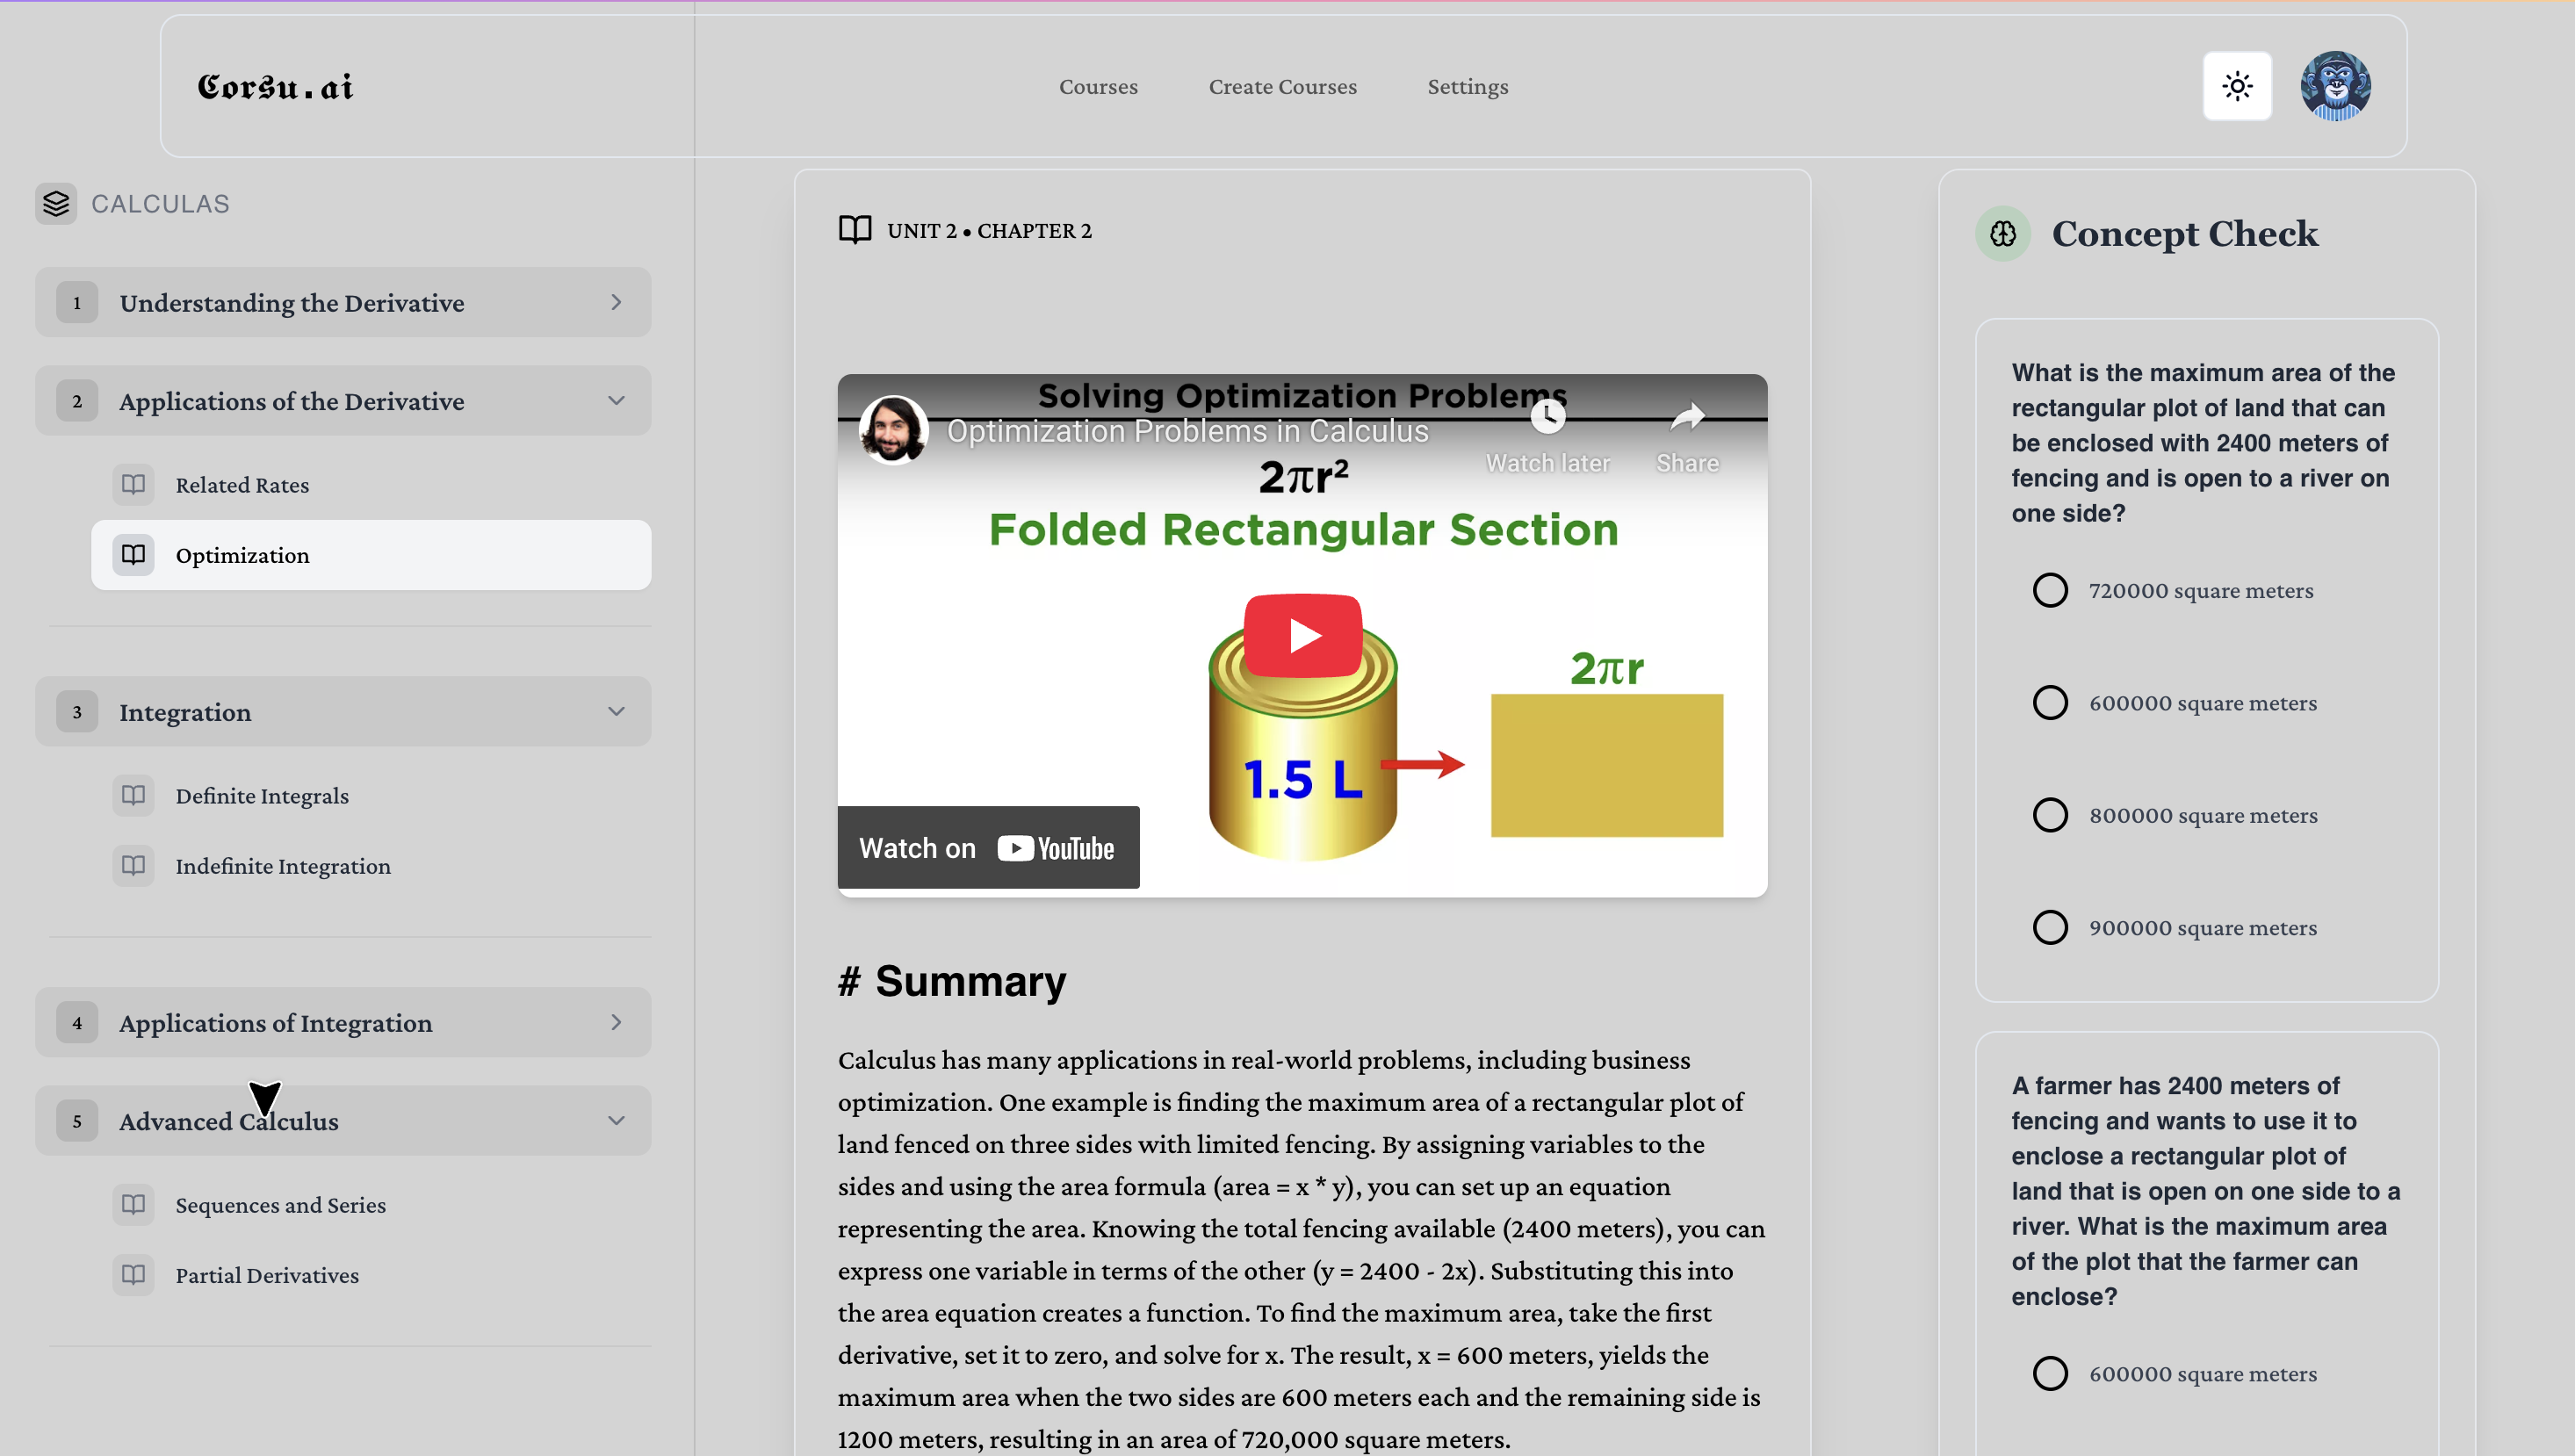Viewport: 2575px width, 1456px height.
Task: Expand the Understanding the Derivative unit
Action: click(343, 302)
